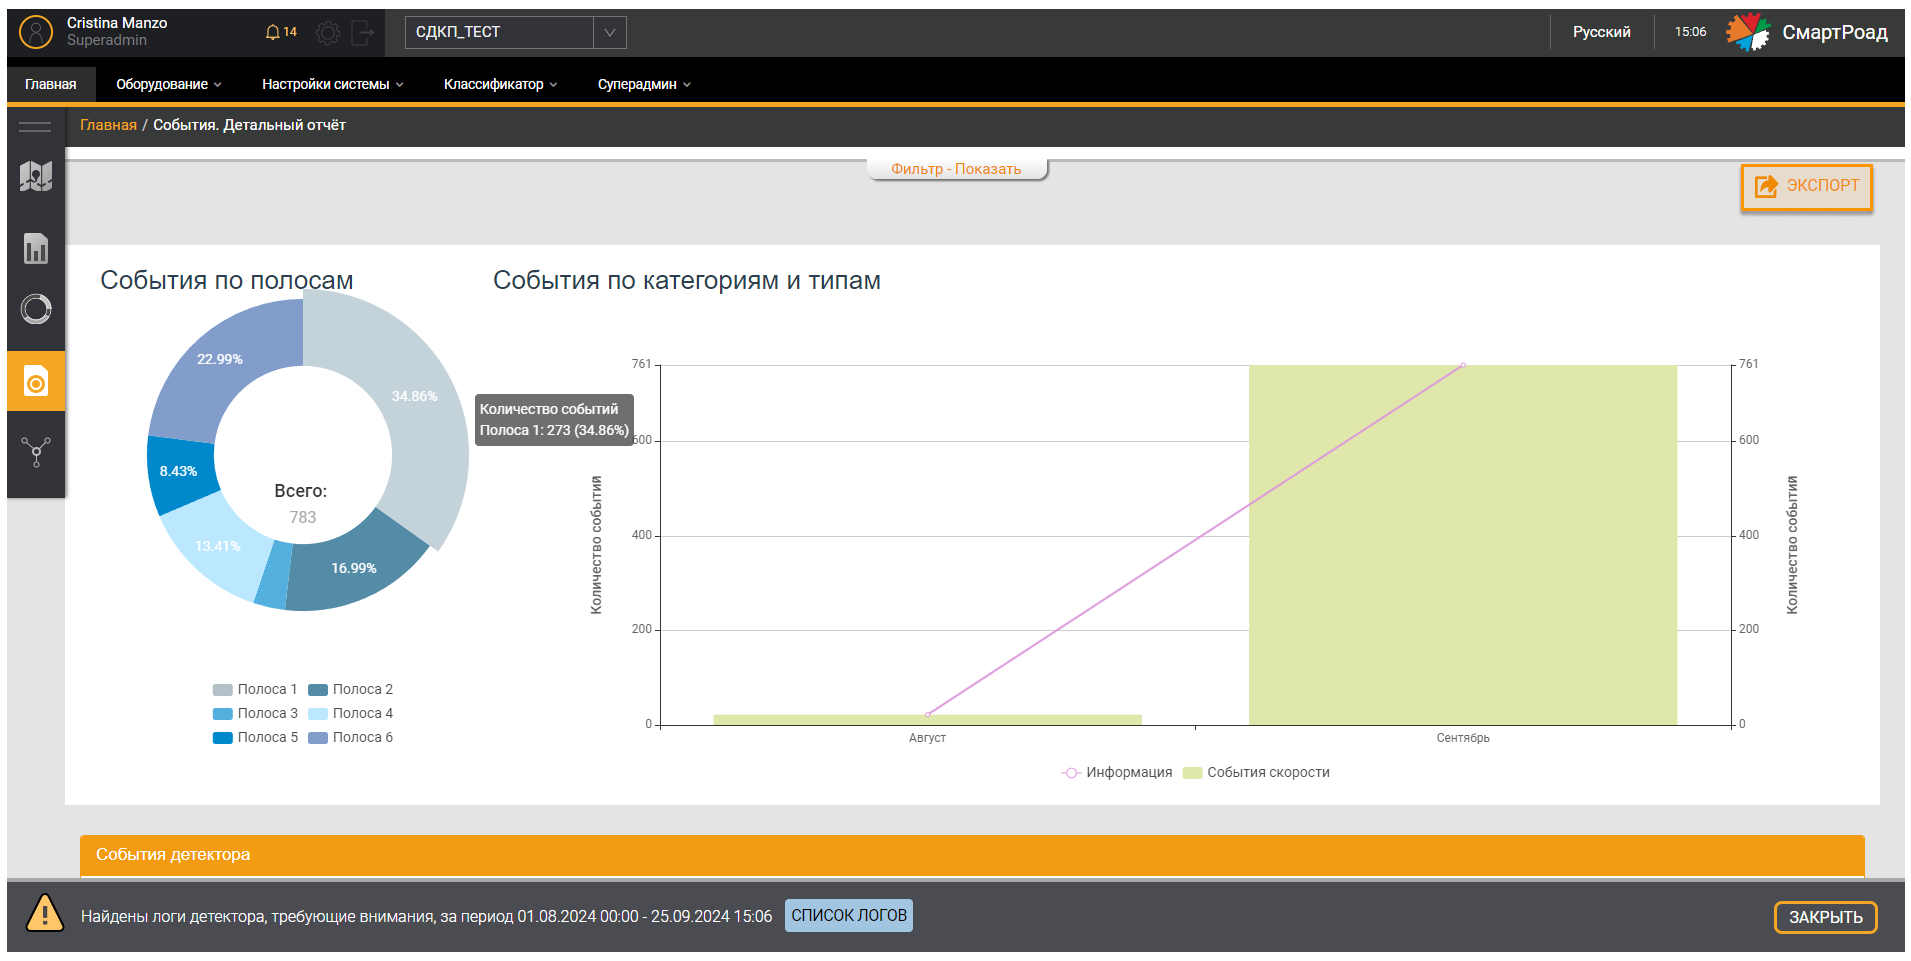Image resolution: width=1911 pixels, height=961 pixels.
Task: Toggle Информация series in chart legend
Action: (1116, 772)
